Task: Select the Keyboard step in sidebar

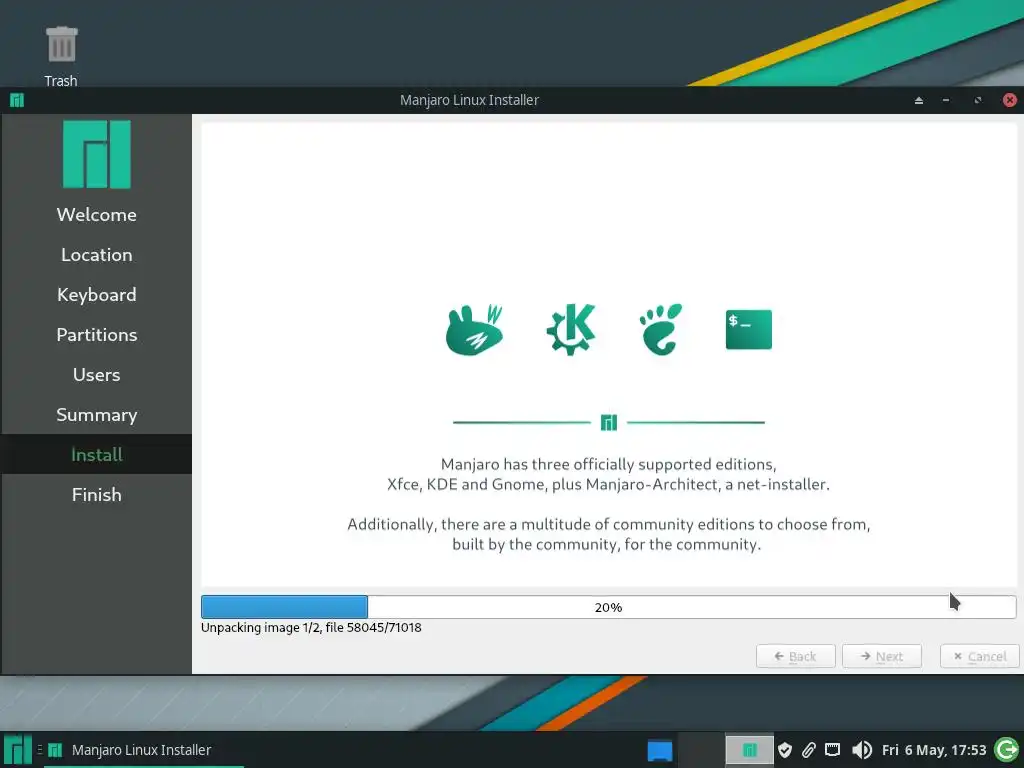Action: pyautogui.click(x=97, y=295)
